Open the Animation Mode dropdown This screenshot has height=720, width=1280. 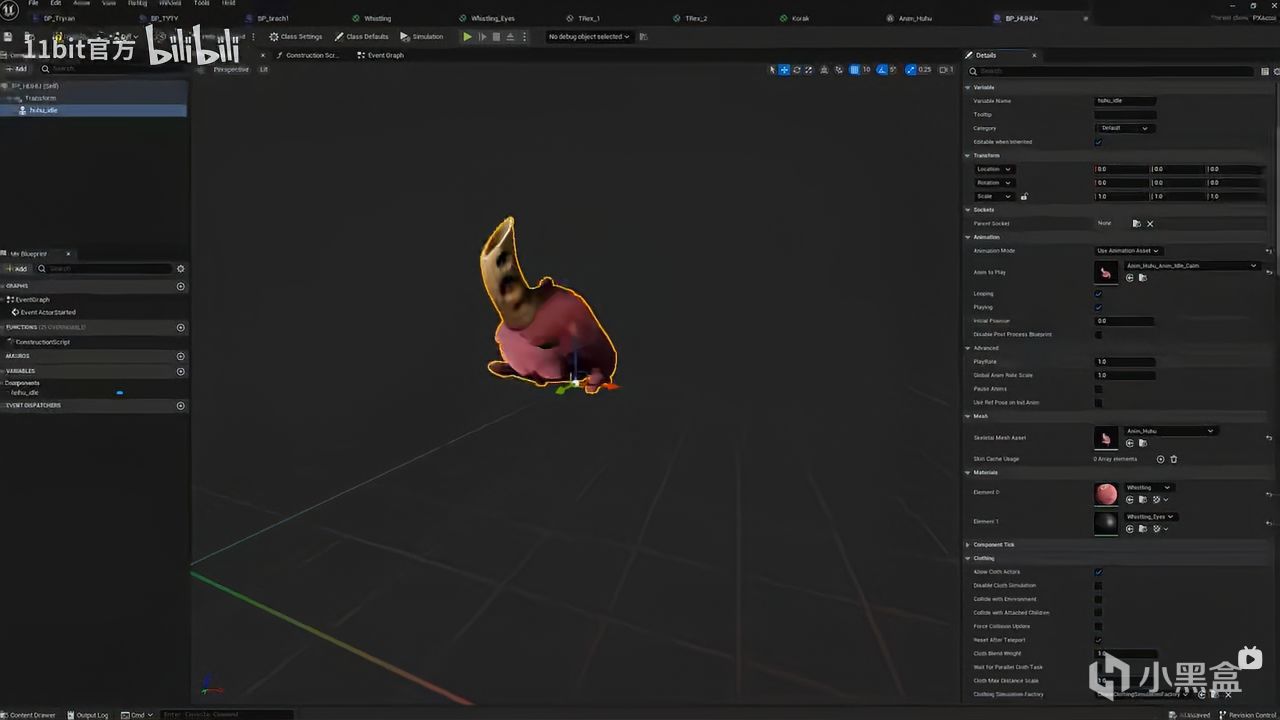click(x=1128, y=251)
